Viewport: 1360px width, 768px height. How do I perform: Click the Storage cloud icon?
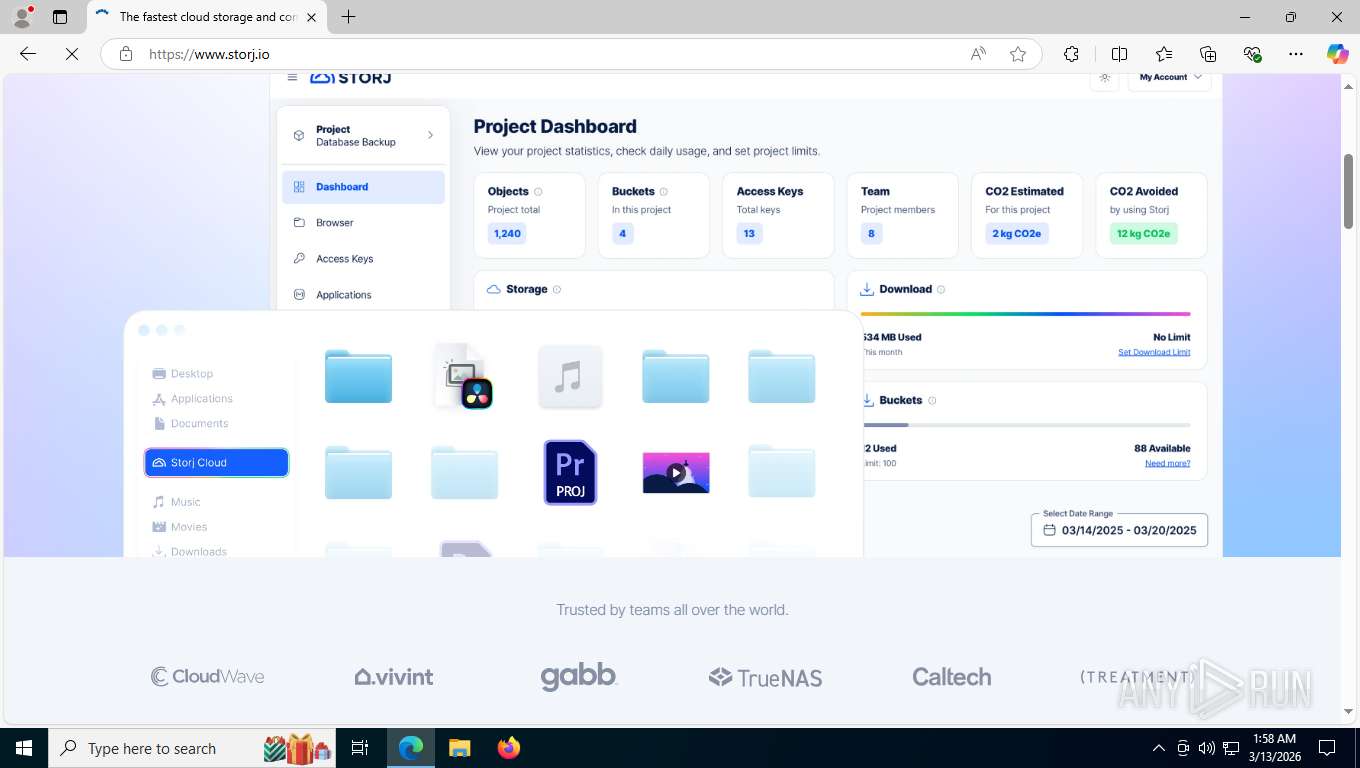click(x=493, y=289)
